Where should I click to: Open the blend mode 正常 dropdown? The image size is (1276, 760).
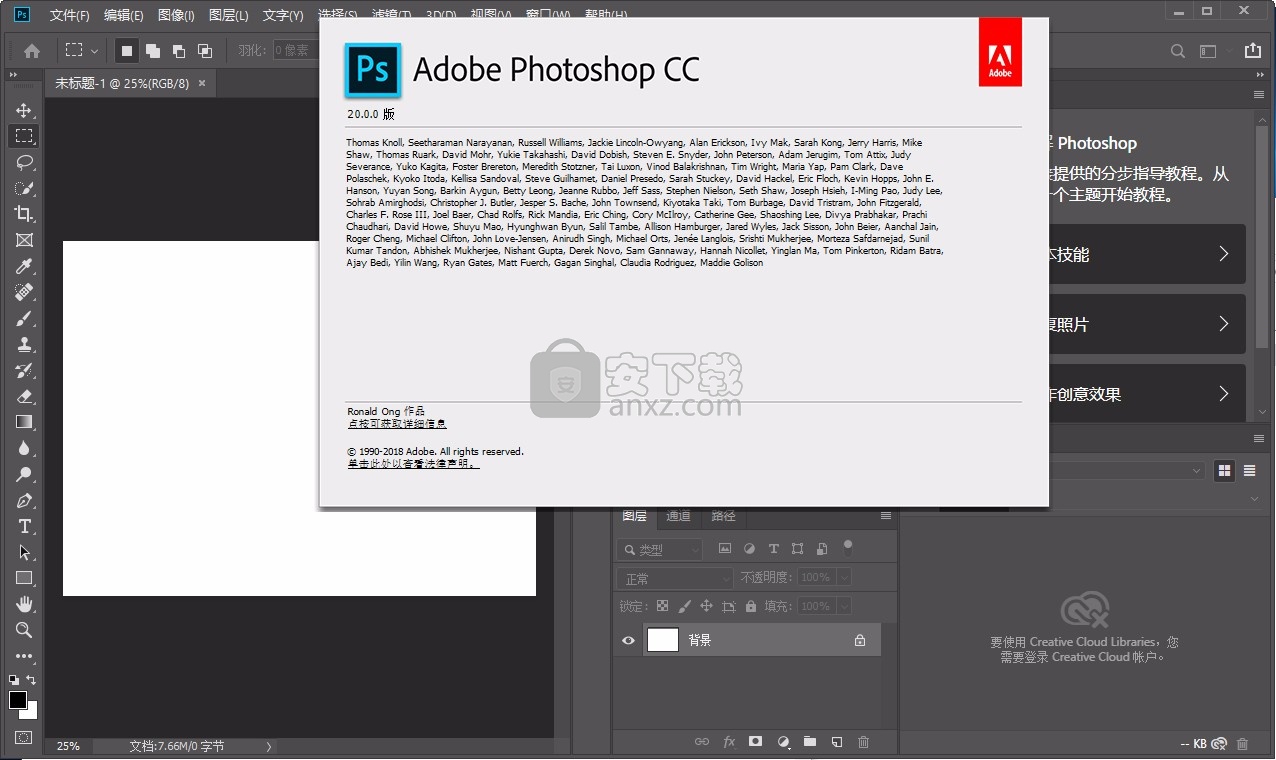675,578
